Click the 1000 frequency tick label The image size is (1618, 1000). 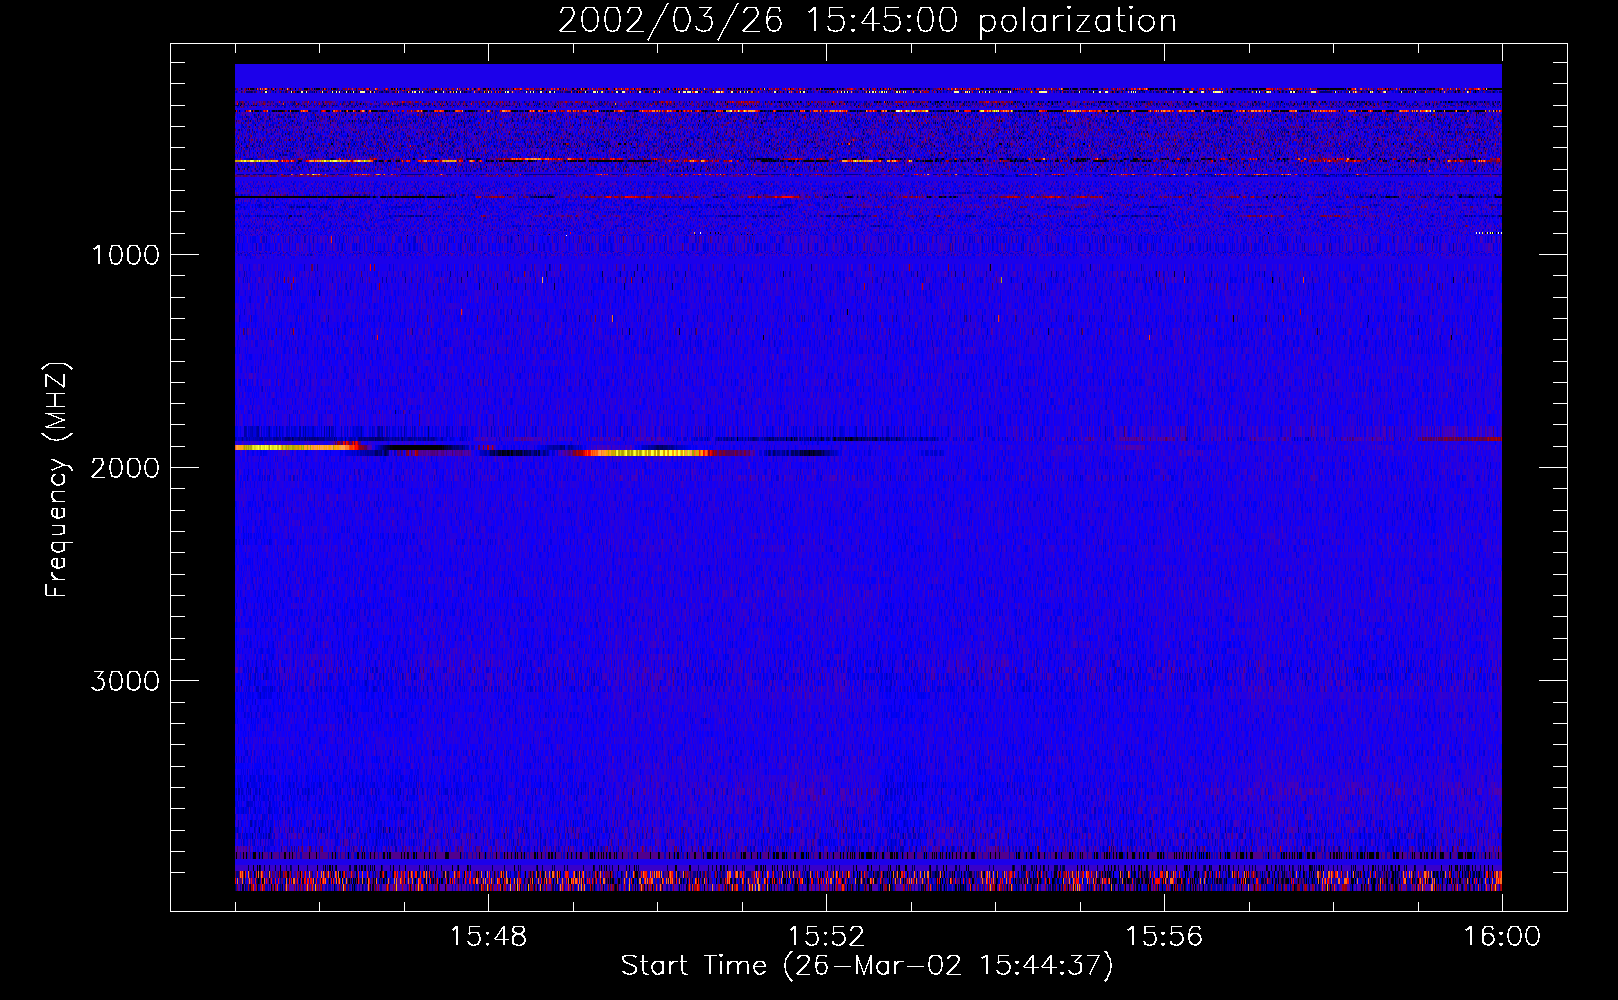coord(125,255)
